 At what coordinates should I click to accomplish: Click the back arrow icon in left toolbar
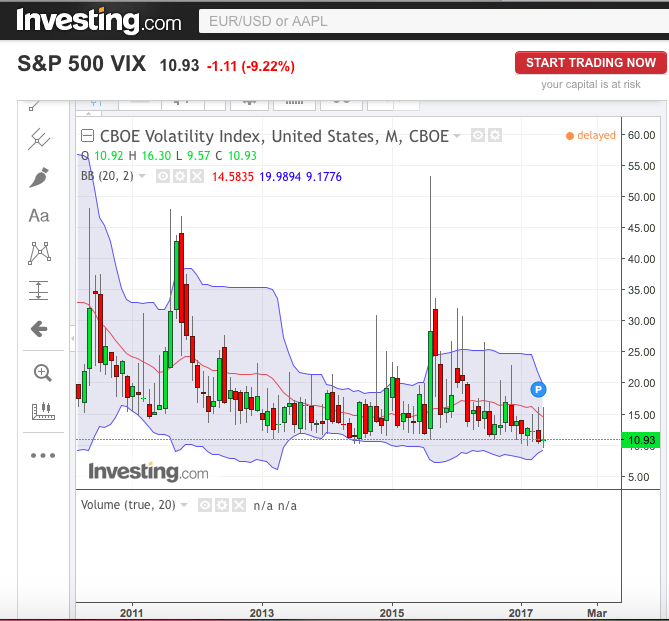click(39, 329)
